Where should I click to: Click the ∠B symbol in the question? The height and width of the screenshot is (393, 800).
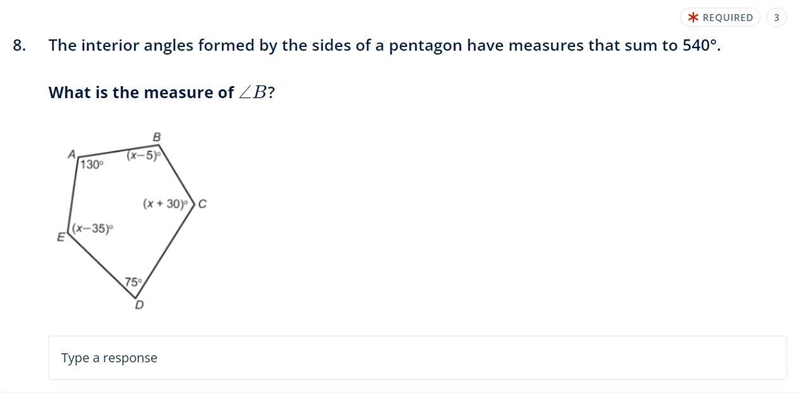point(253,92)
